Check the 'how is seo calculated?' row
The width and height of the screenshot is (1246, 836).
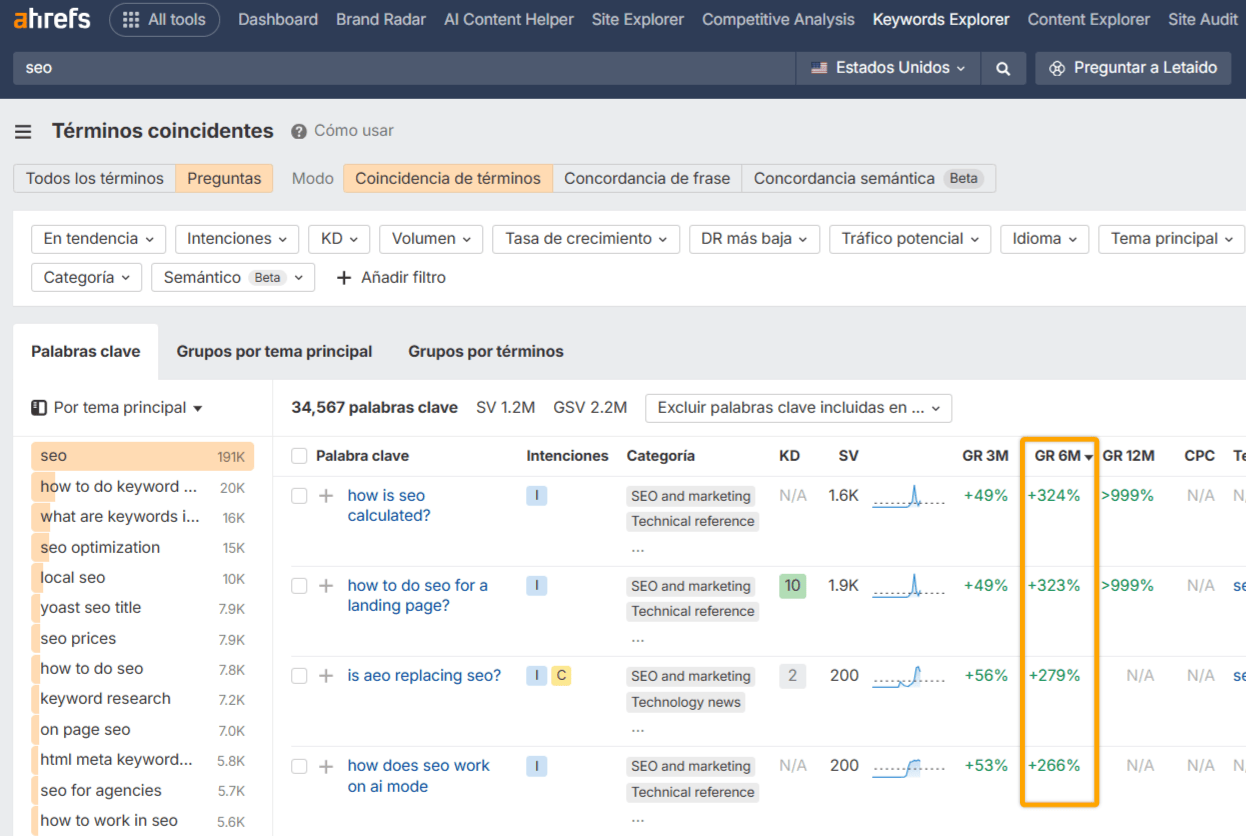[x=299, y=496]
